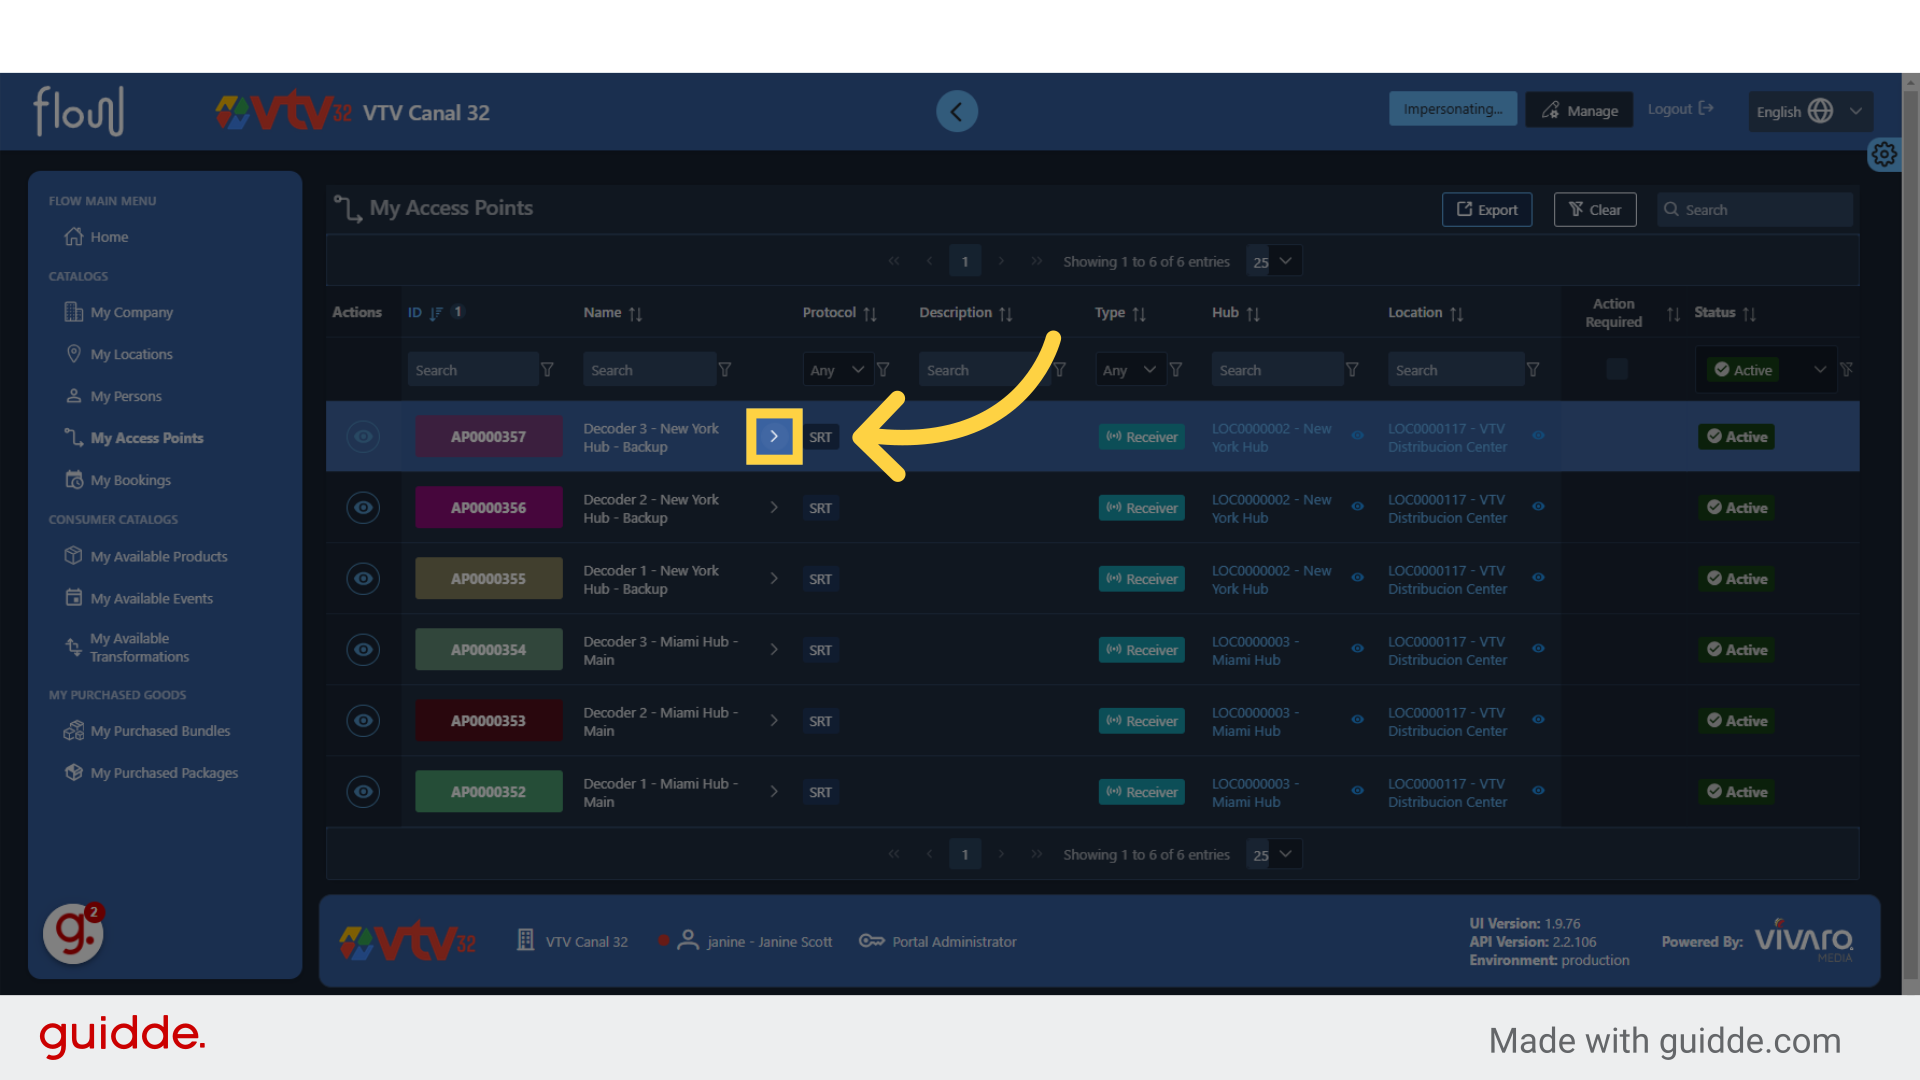Click the settings gear icon at top right
1920x1080 pixels.
[1884, 154]
